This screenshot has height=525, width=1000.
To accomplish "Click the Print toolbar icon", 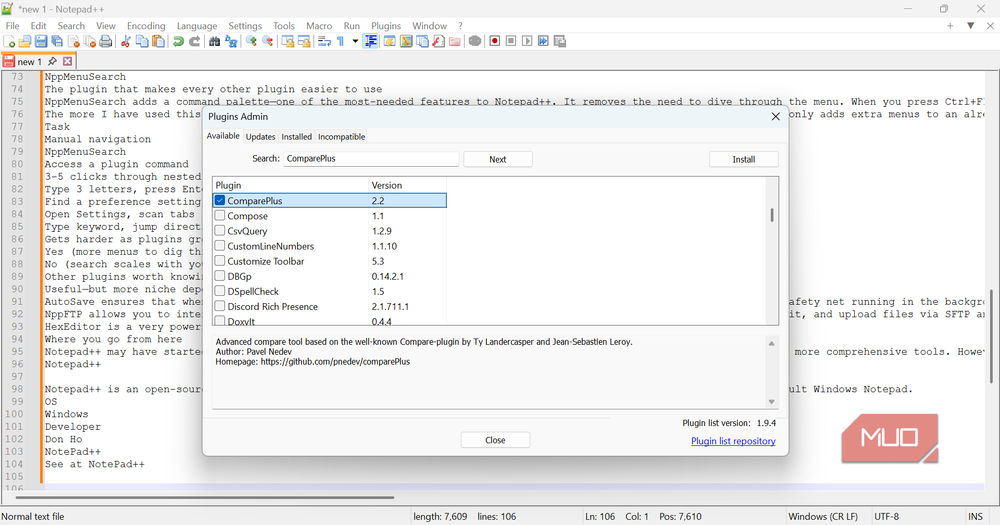I will click(x=106, y=41).
